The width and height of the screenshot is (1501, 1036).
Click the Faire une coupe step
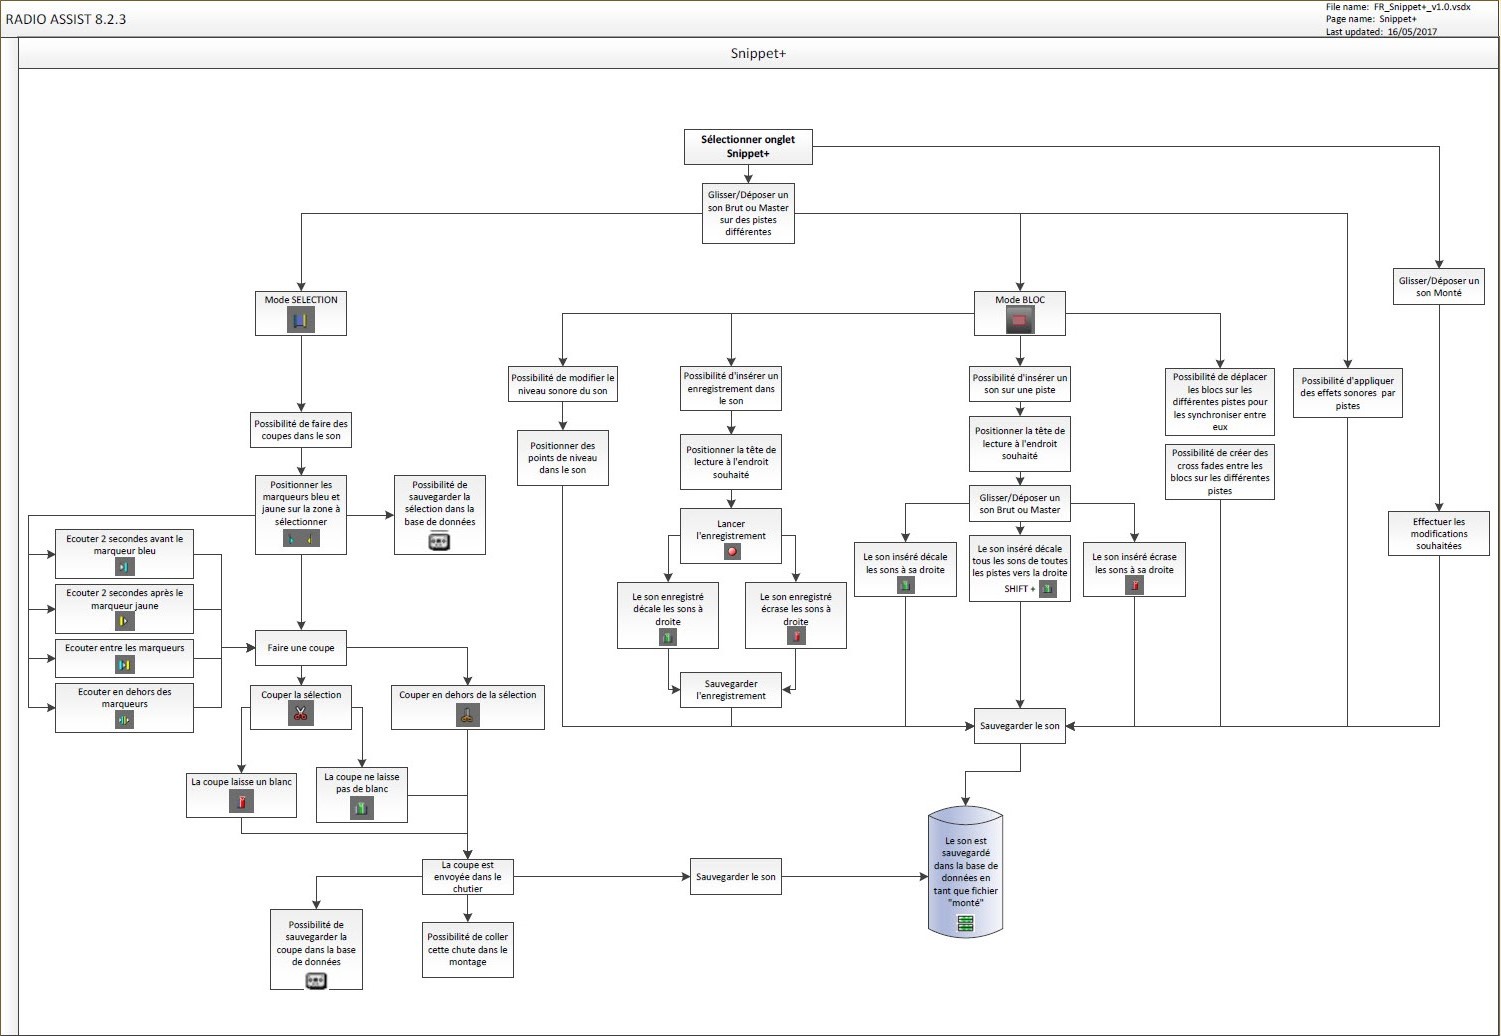click(x=301, y=648)
